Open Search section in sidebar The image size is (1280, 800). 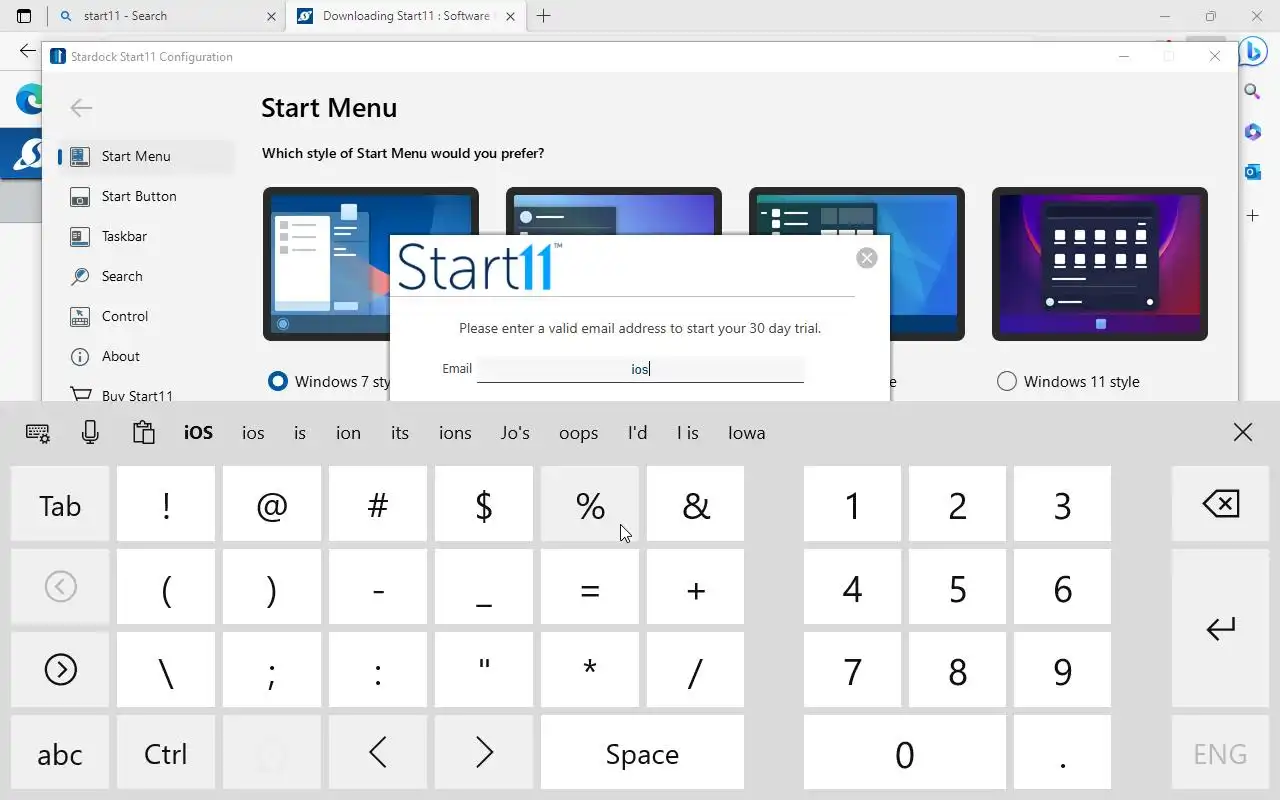pyautogui.click(x=146, y=276)
